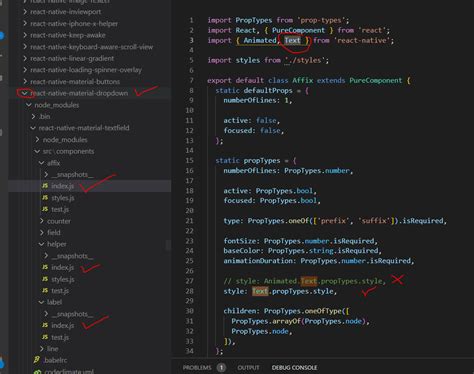Open test.js in the affix folder
474x374 pixels.
tap(60, 209)
